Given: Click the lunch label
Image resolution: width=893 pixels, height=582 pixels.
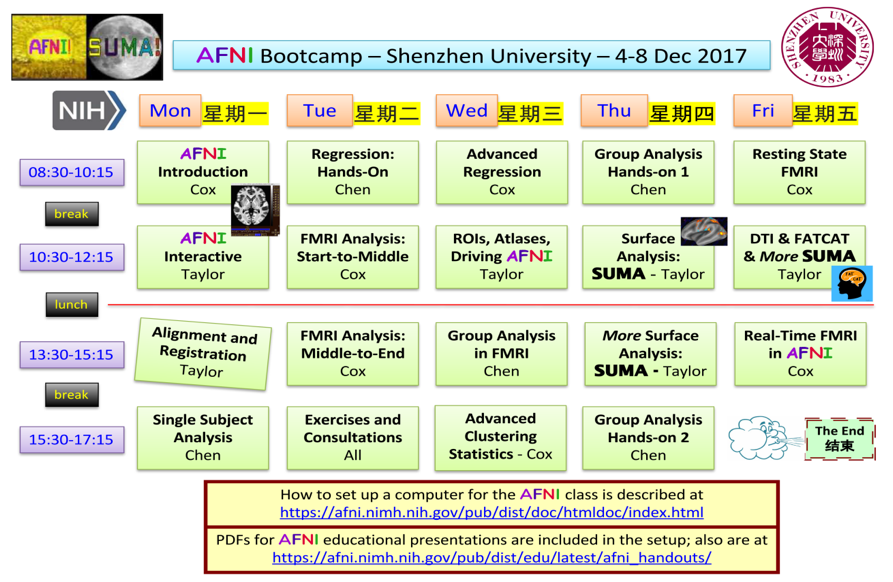Looking at the screenshot, I should [71, 304].
